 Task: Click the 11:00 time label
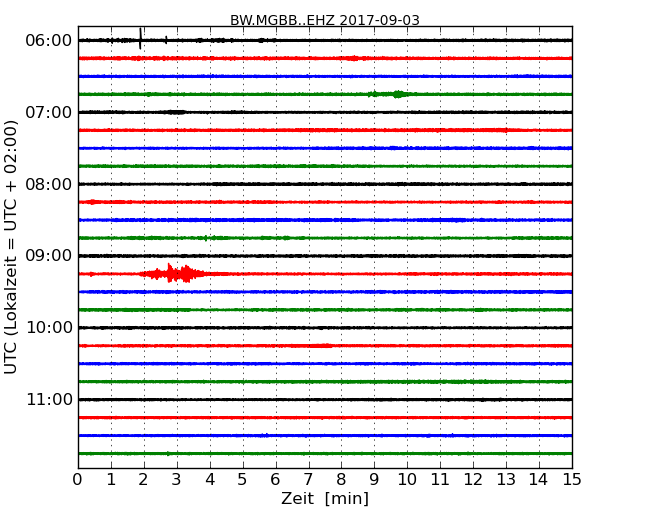tap(49, 399)
